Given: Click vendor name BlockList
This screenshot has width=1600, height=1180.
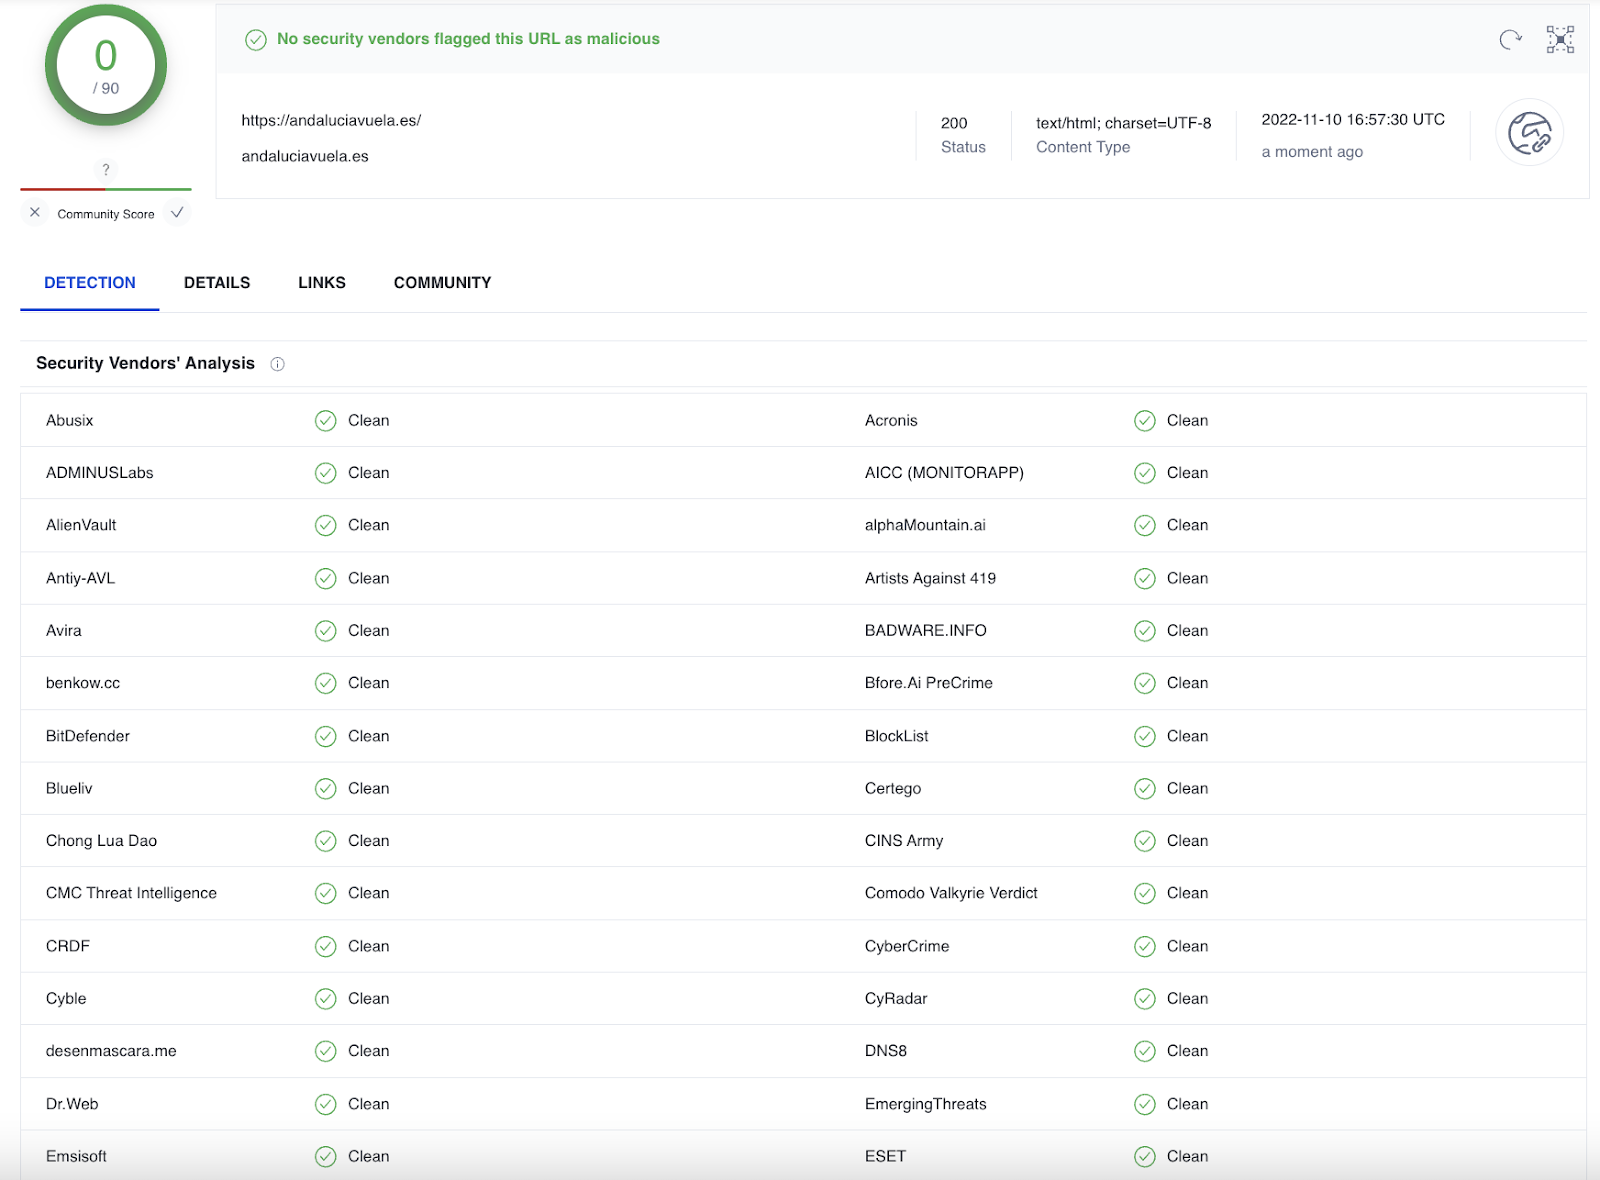Looking at the screenshot, I should 897,736.
